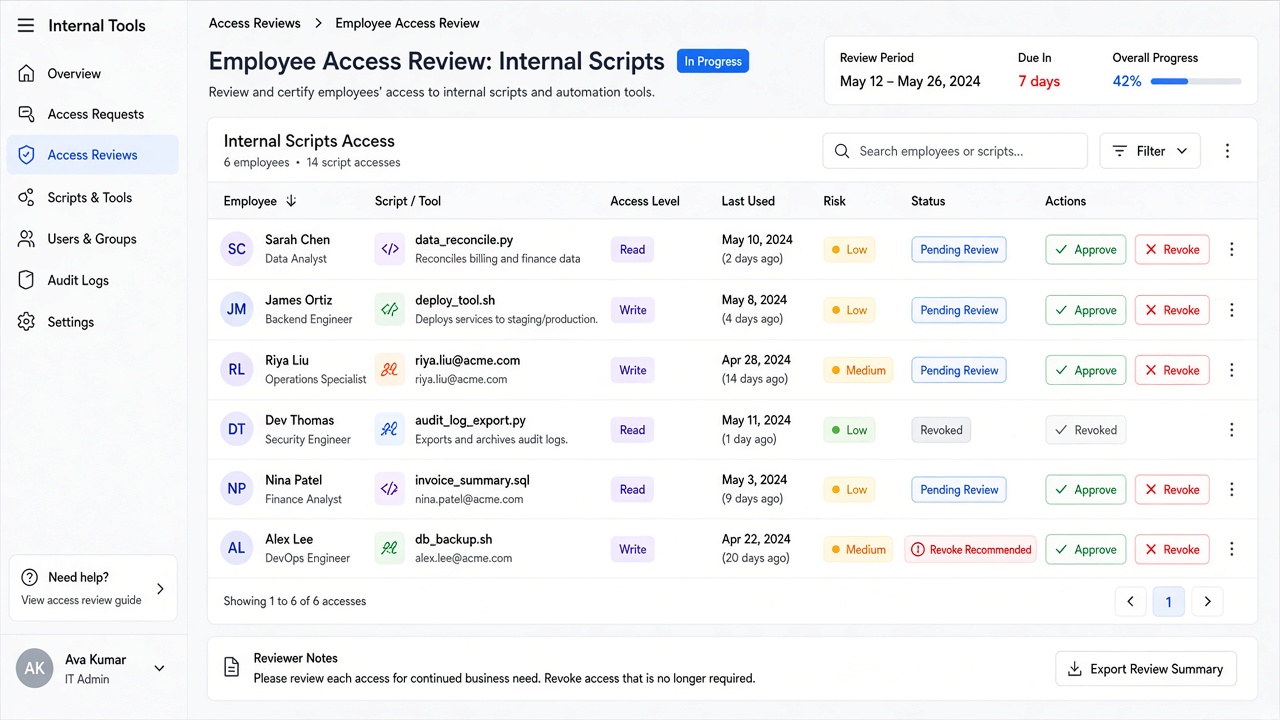Revoke James Ortiz's deploy_tool.sh access
The image size is (1280, 720).
tap(1172, 310)
